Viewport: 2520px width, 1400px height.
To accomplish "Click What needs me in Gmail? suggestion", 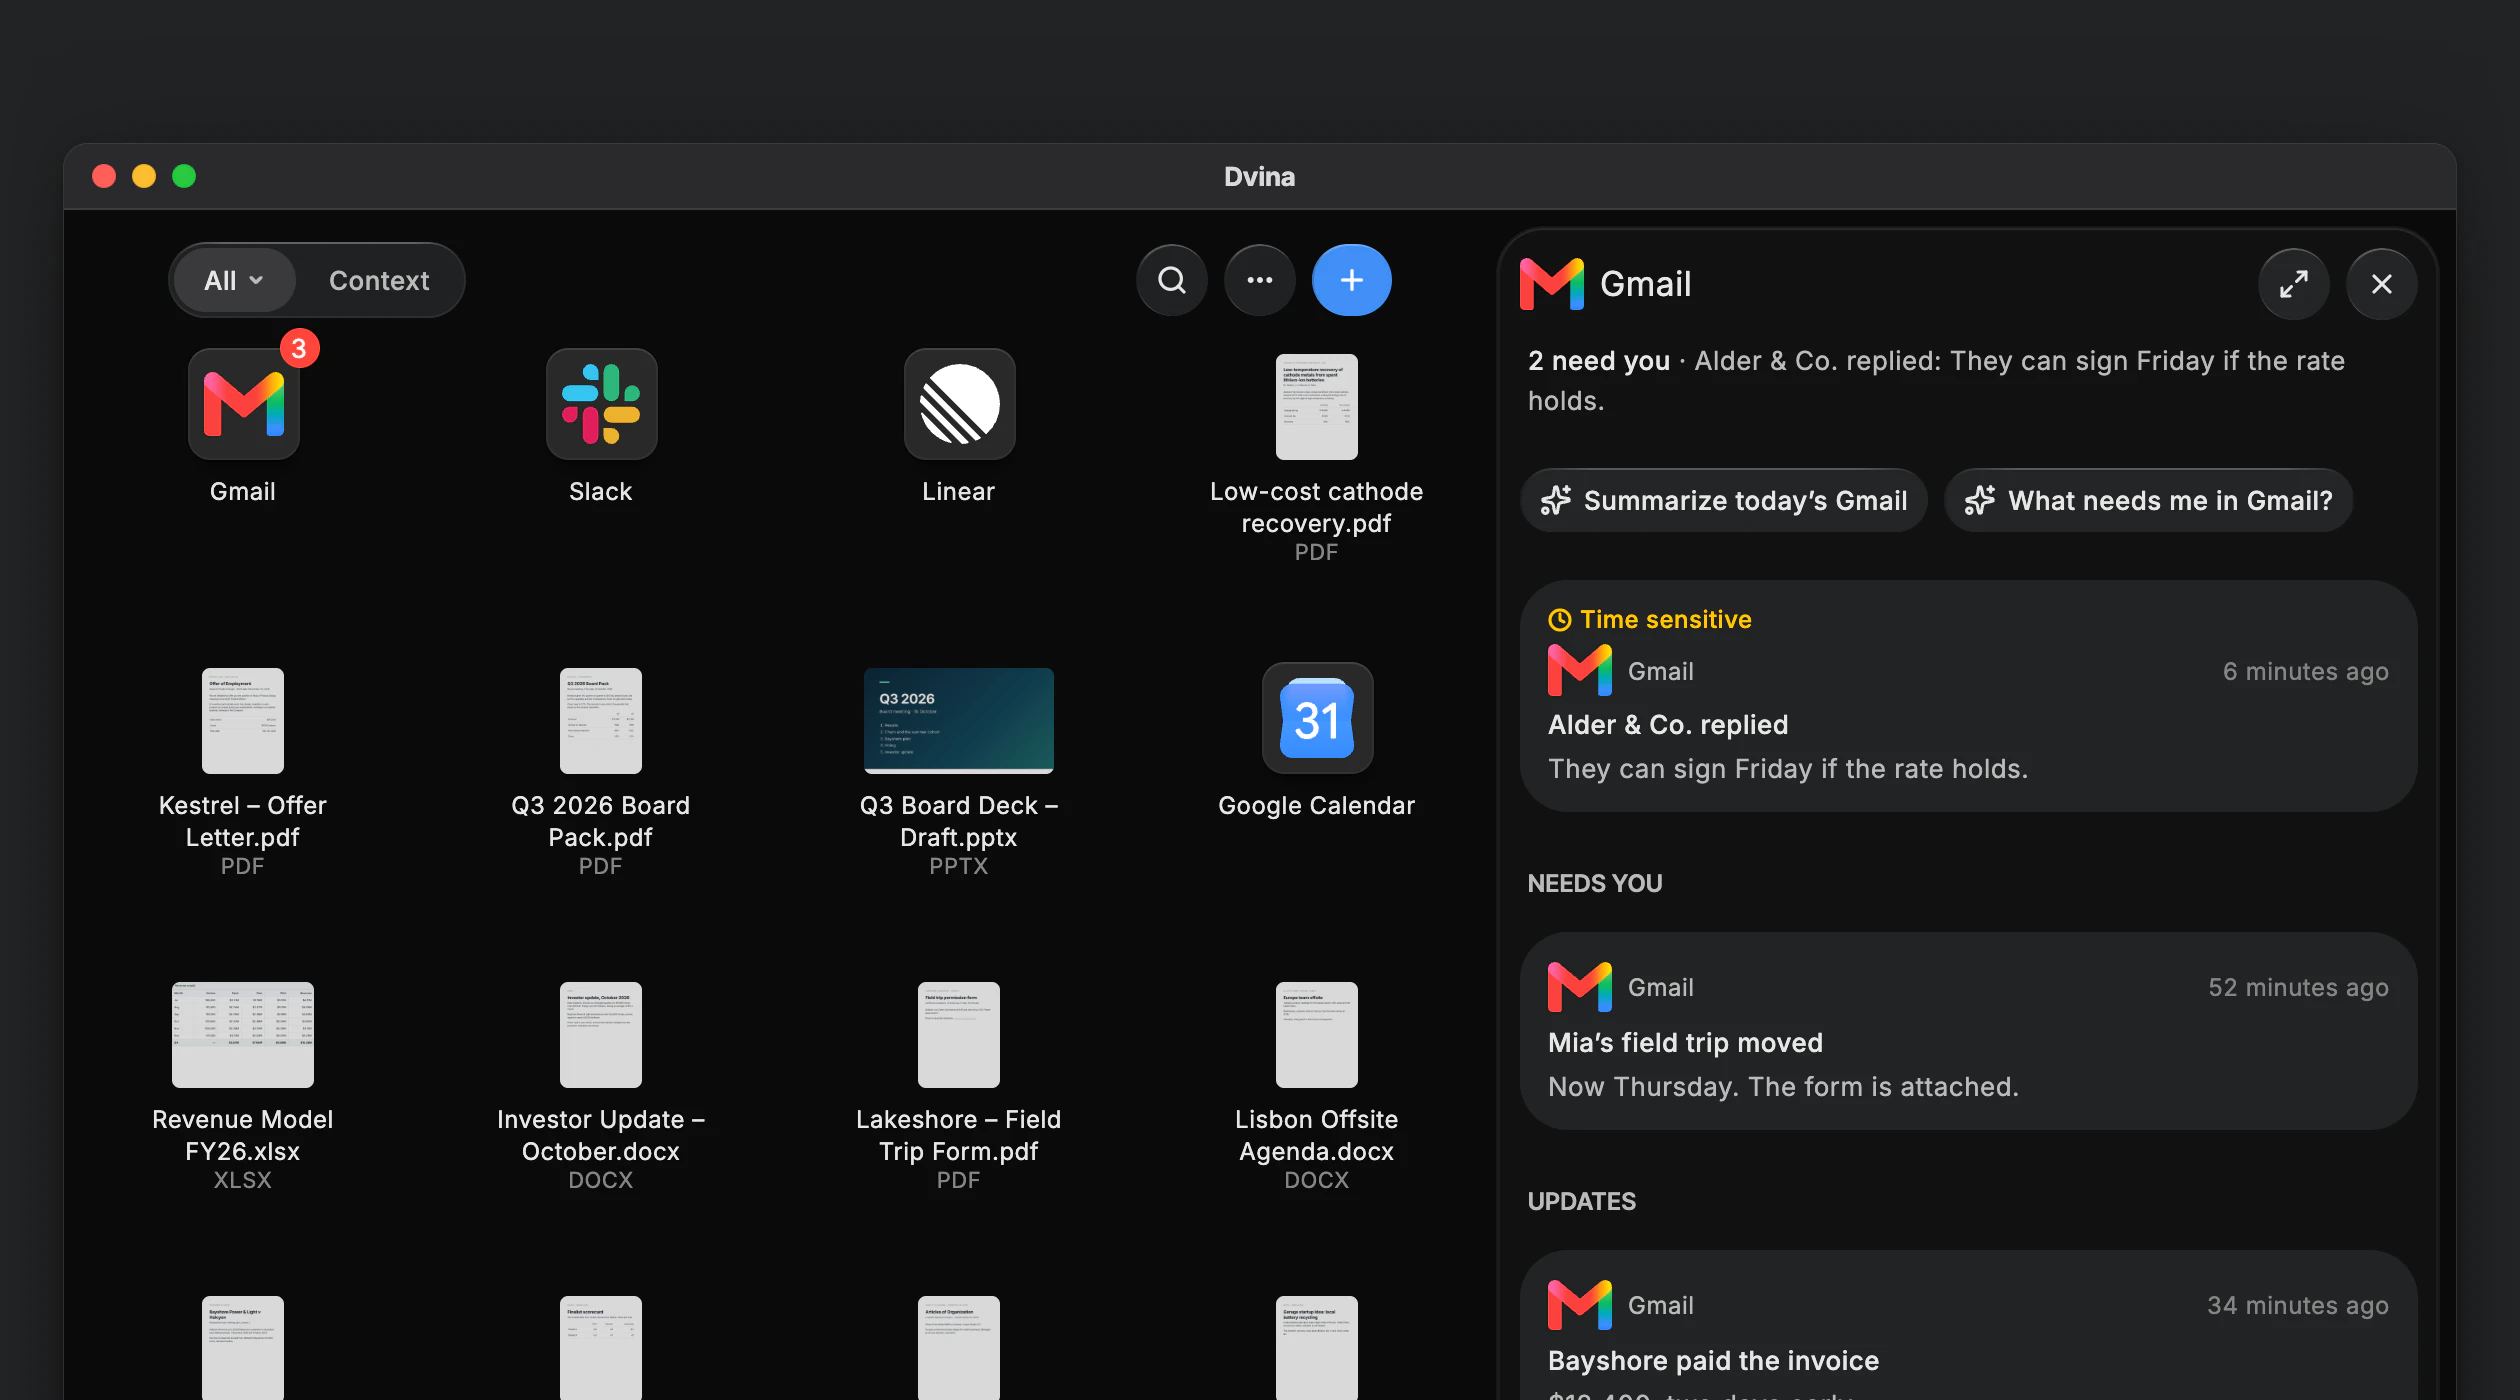I will (x=2149, y=500).
